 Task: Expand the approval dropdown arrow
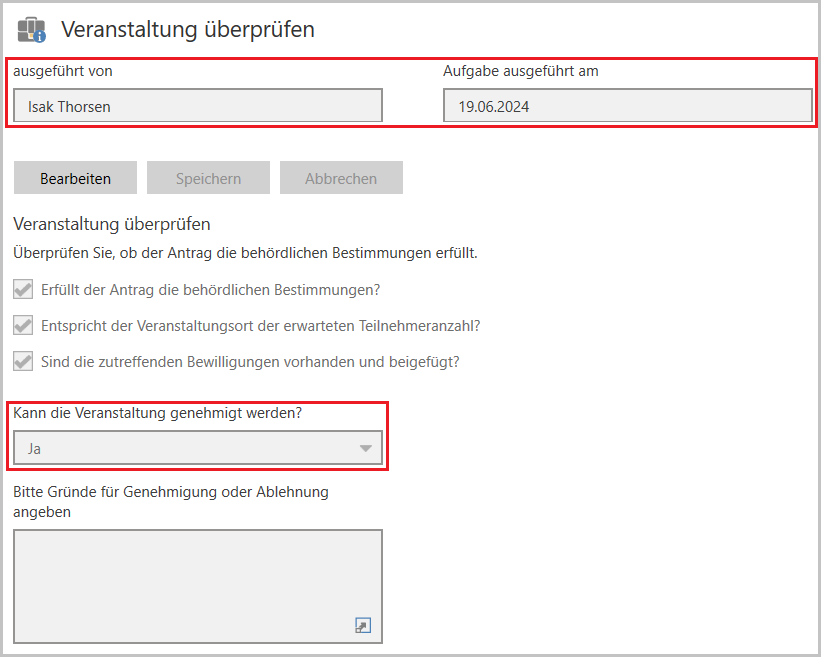(365, 449)
